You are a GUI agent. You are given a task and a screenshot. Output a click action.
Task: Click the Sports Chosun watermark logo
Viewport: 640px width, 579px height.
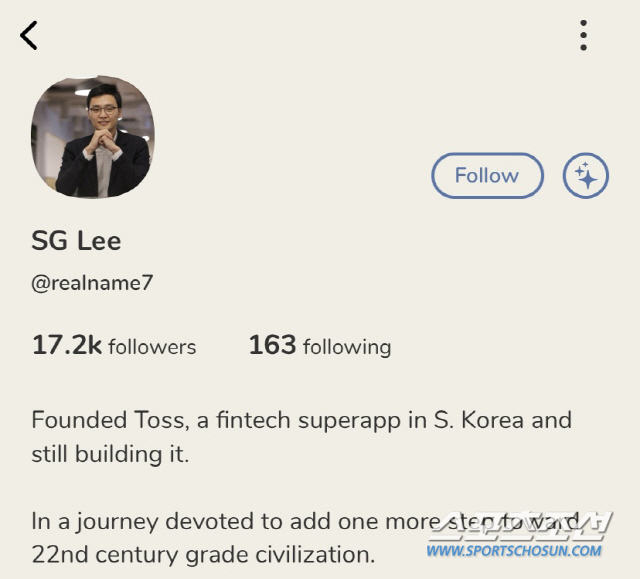520,526
